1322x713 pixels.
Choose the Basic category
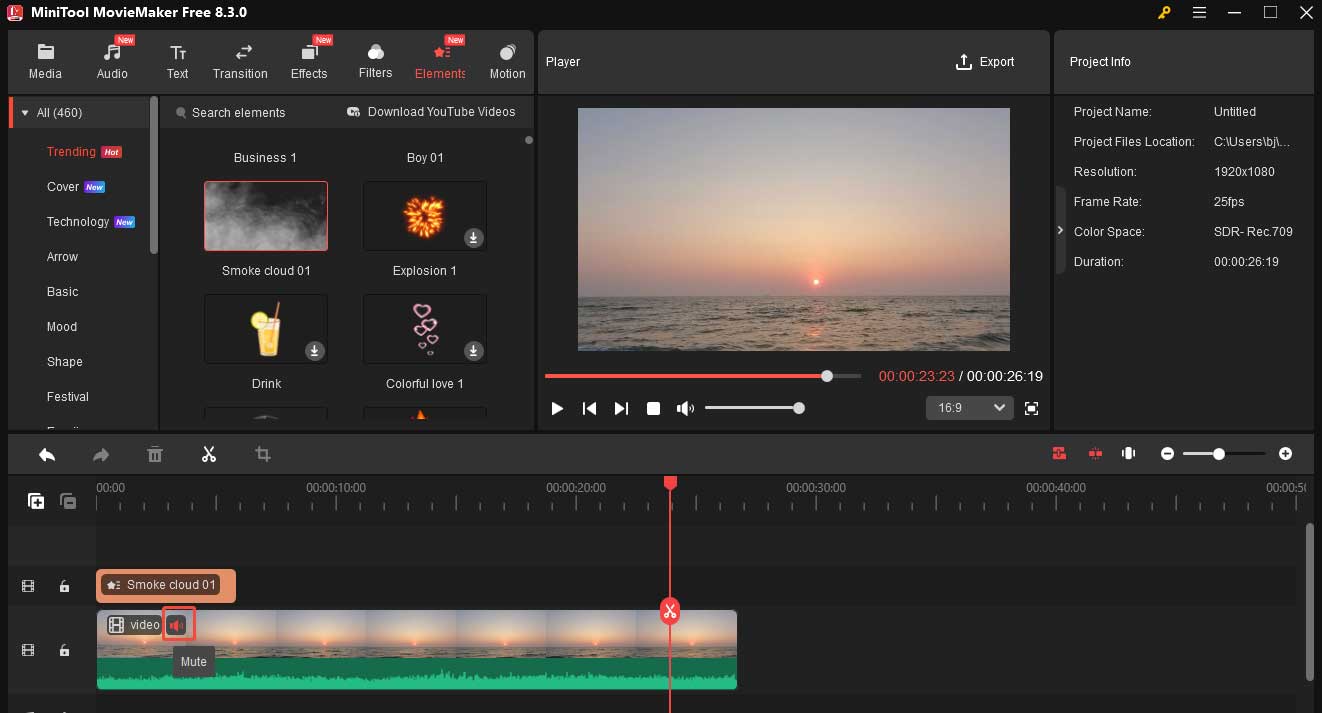tap(62, 292)
